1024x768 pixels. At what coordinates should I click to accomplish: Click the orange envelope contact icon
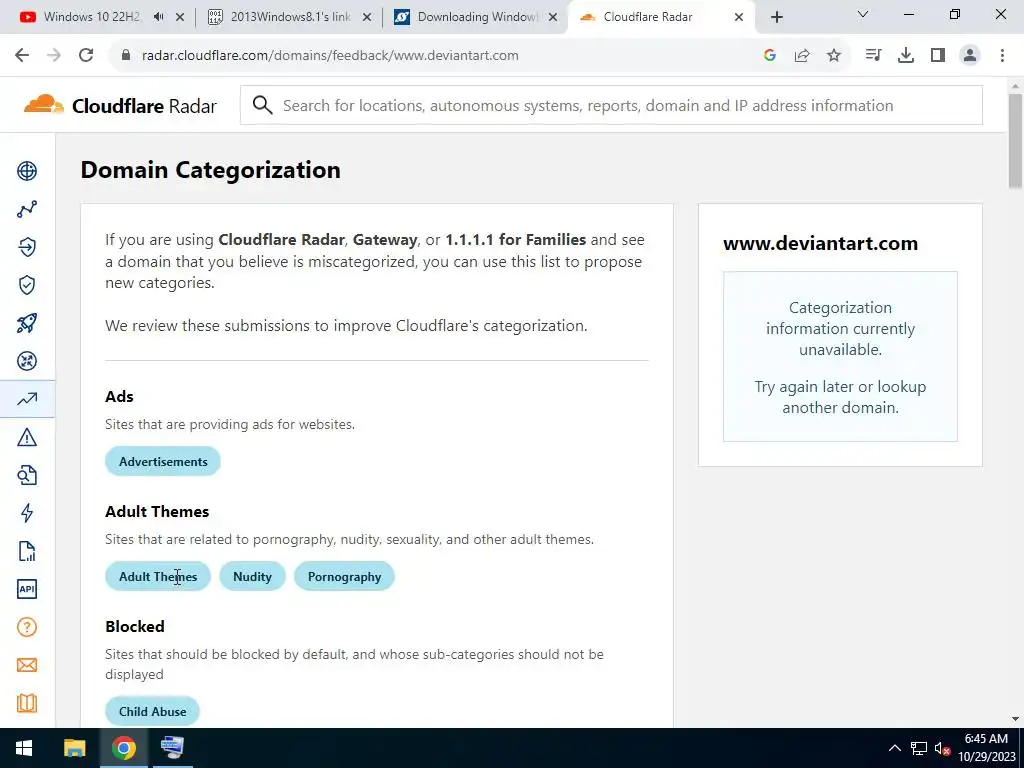click(x=27, y=665)
